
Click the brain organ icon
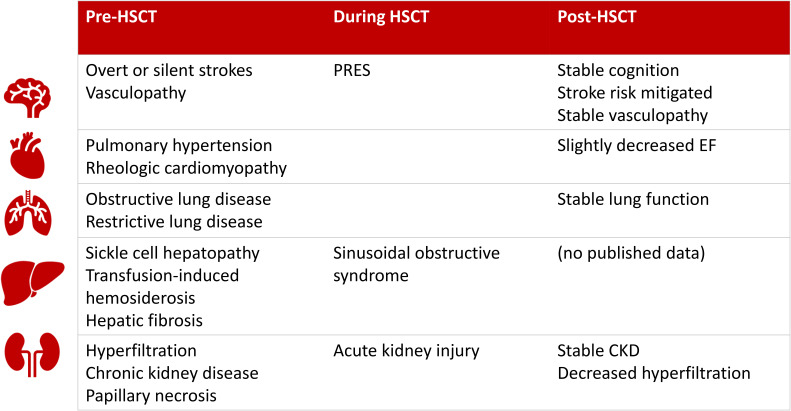pos(36,93)
